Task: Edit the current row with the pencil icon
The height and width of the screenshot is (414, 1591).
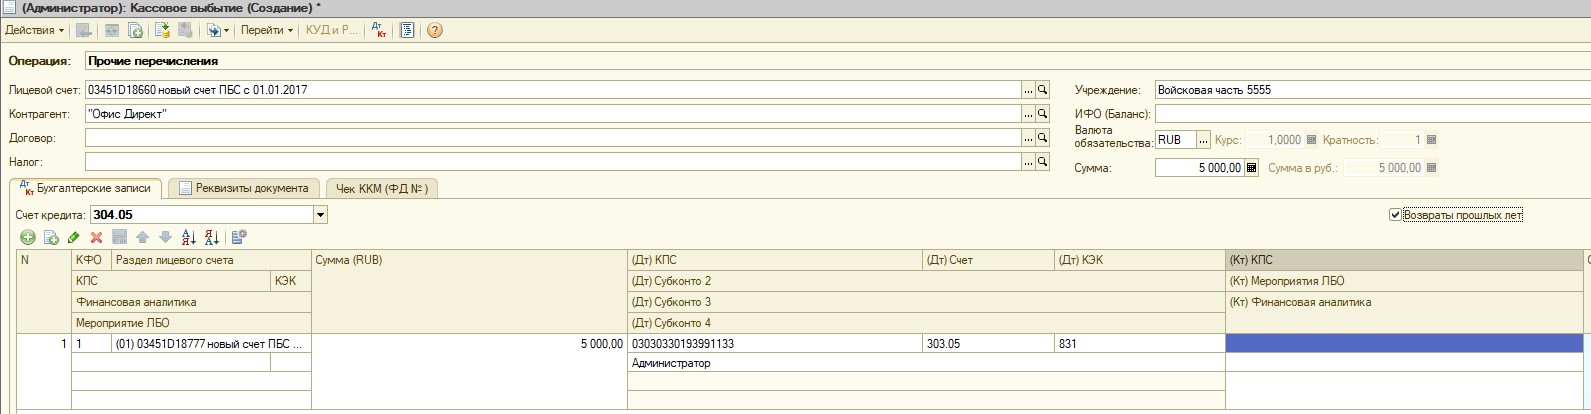Action: [x=74, y=237]
